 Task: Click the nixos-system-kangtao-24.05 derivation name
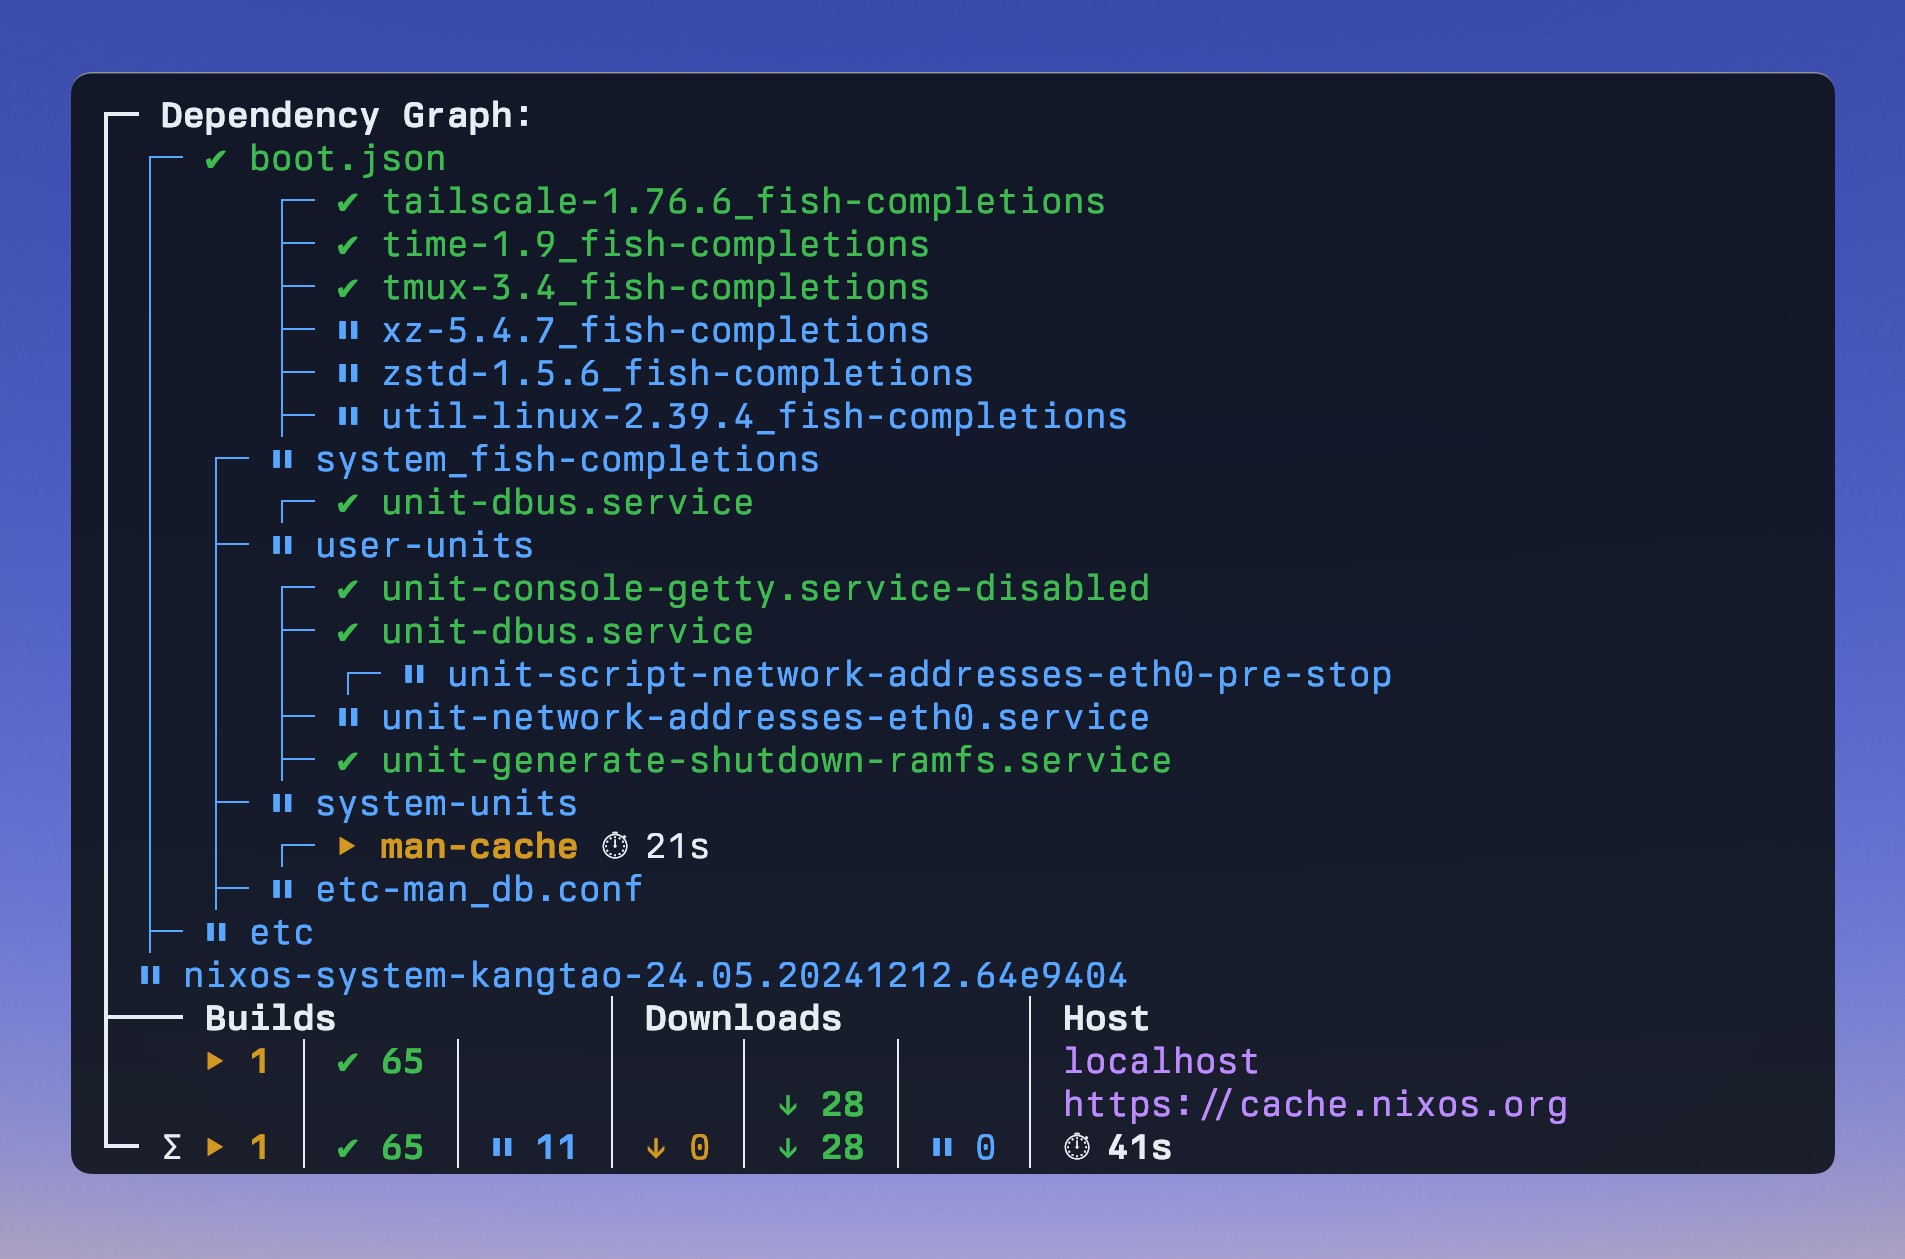coord(655,975)
